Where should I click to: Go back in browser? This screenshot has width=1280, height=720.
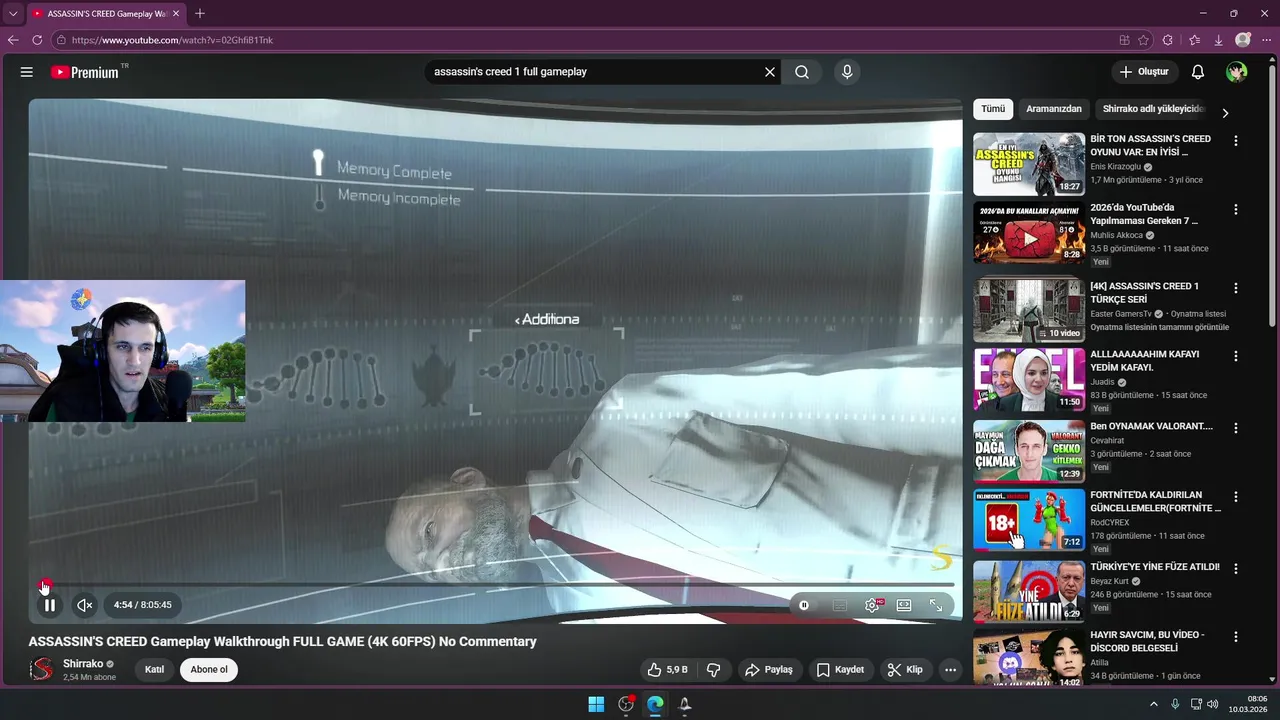click(13, 40)
